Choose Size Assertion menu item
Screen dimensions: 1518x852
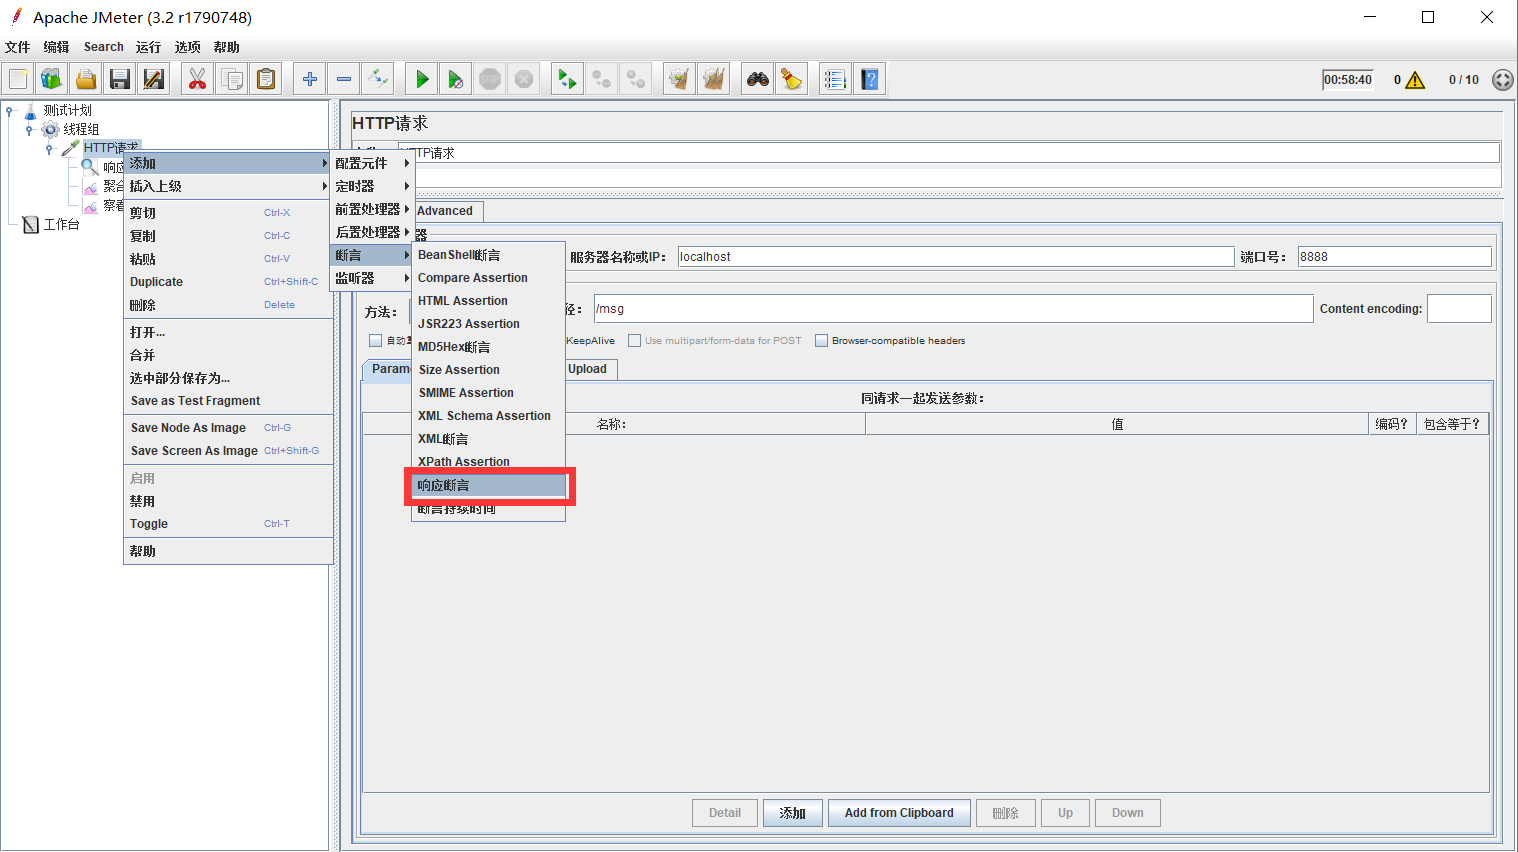point(489,370)
